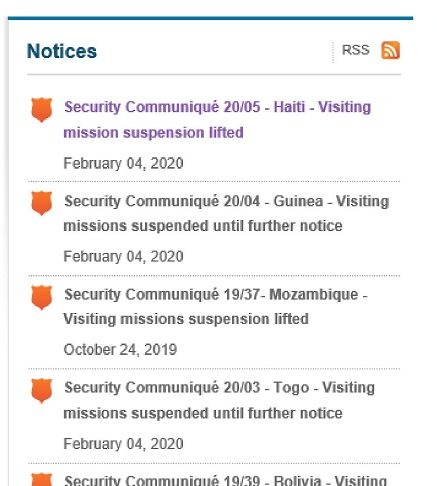Open Security Communiqué 19/37 Mozambique notice
This screenshot has width=437, height=486.
[215, 307]
